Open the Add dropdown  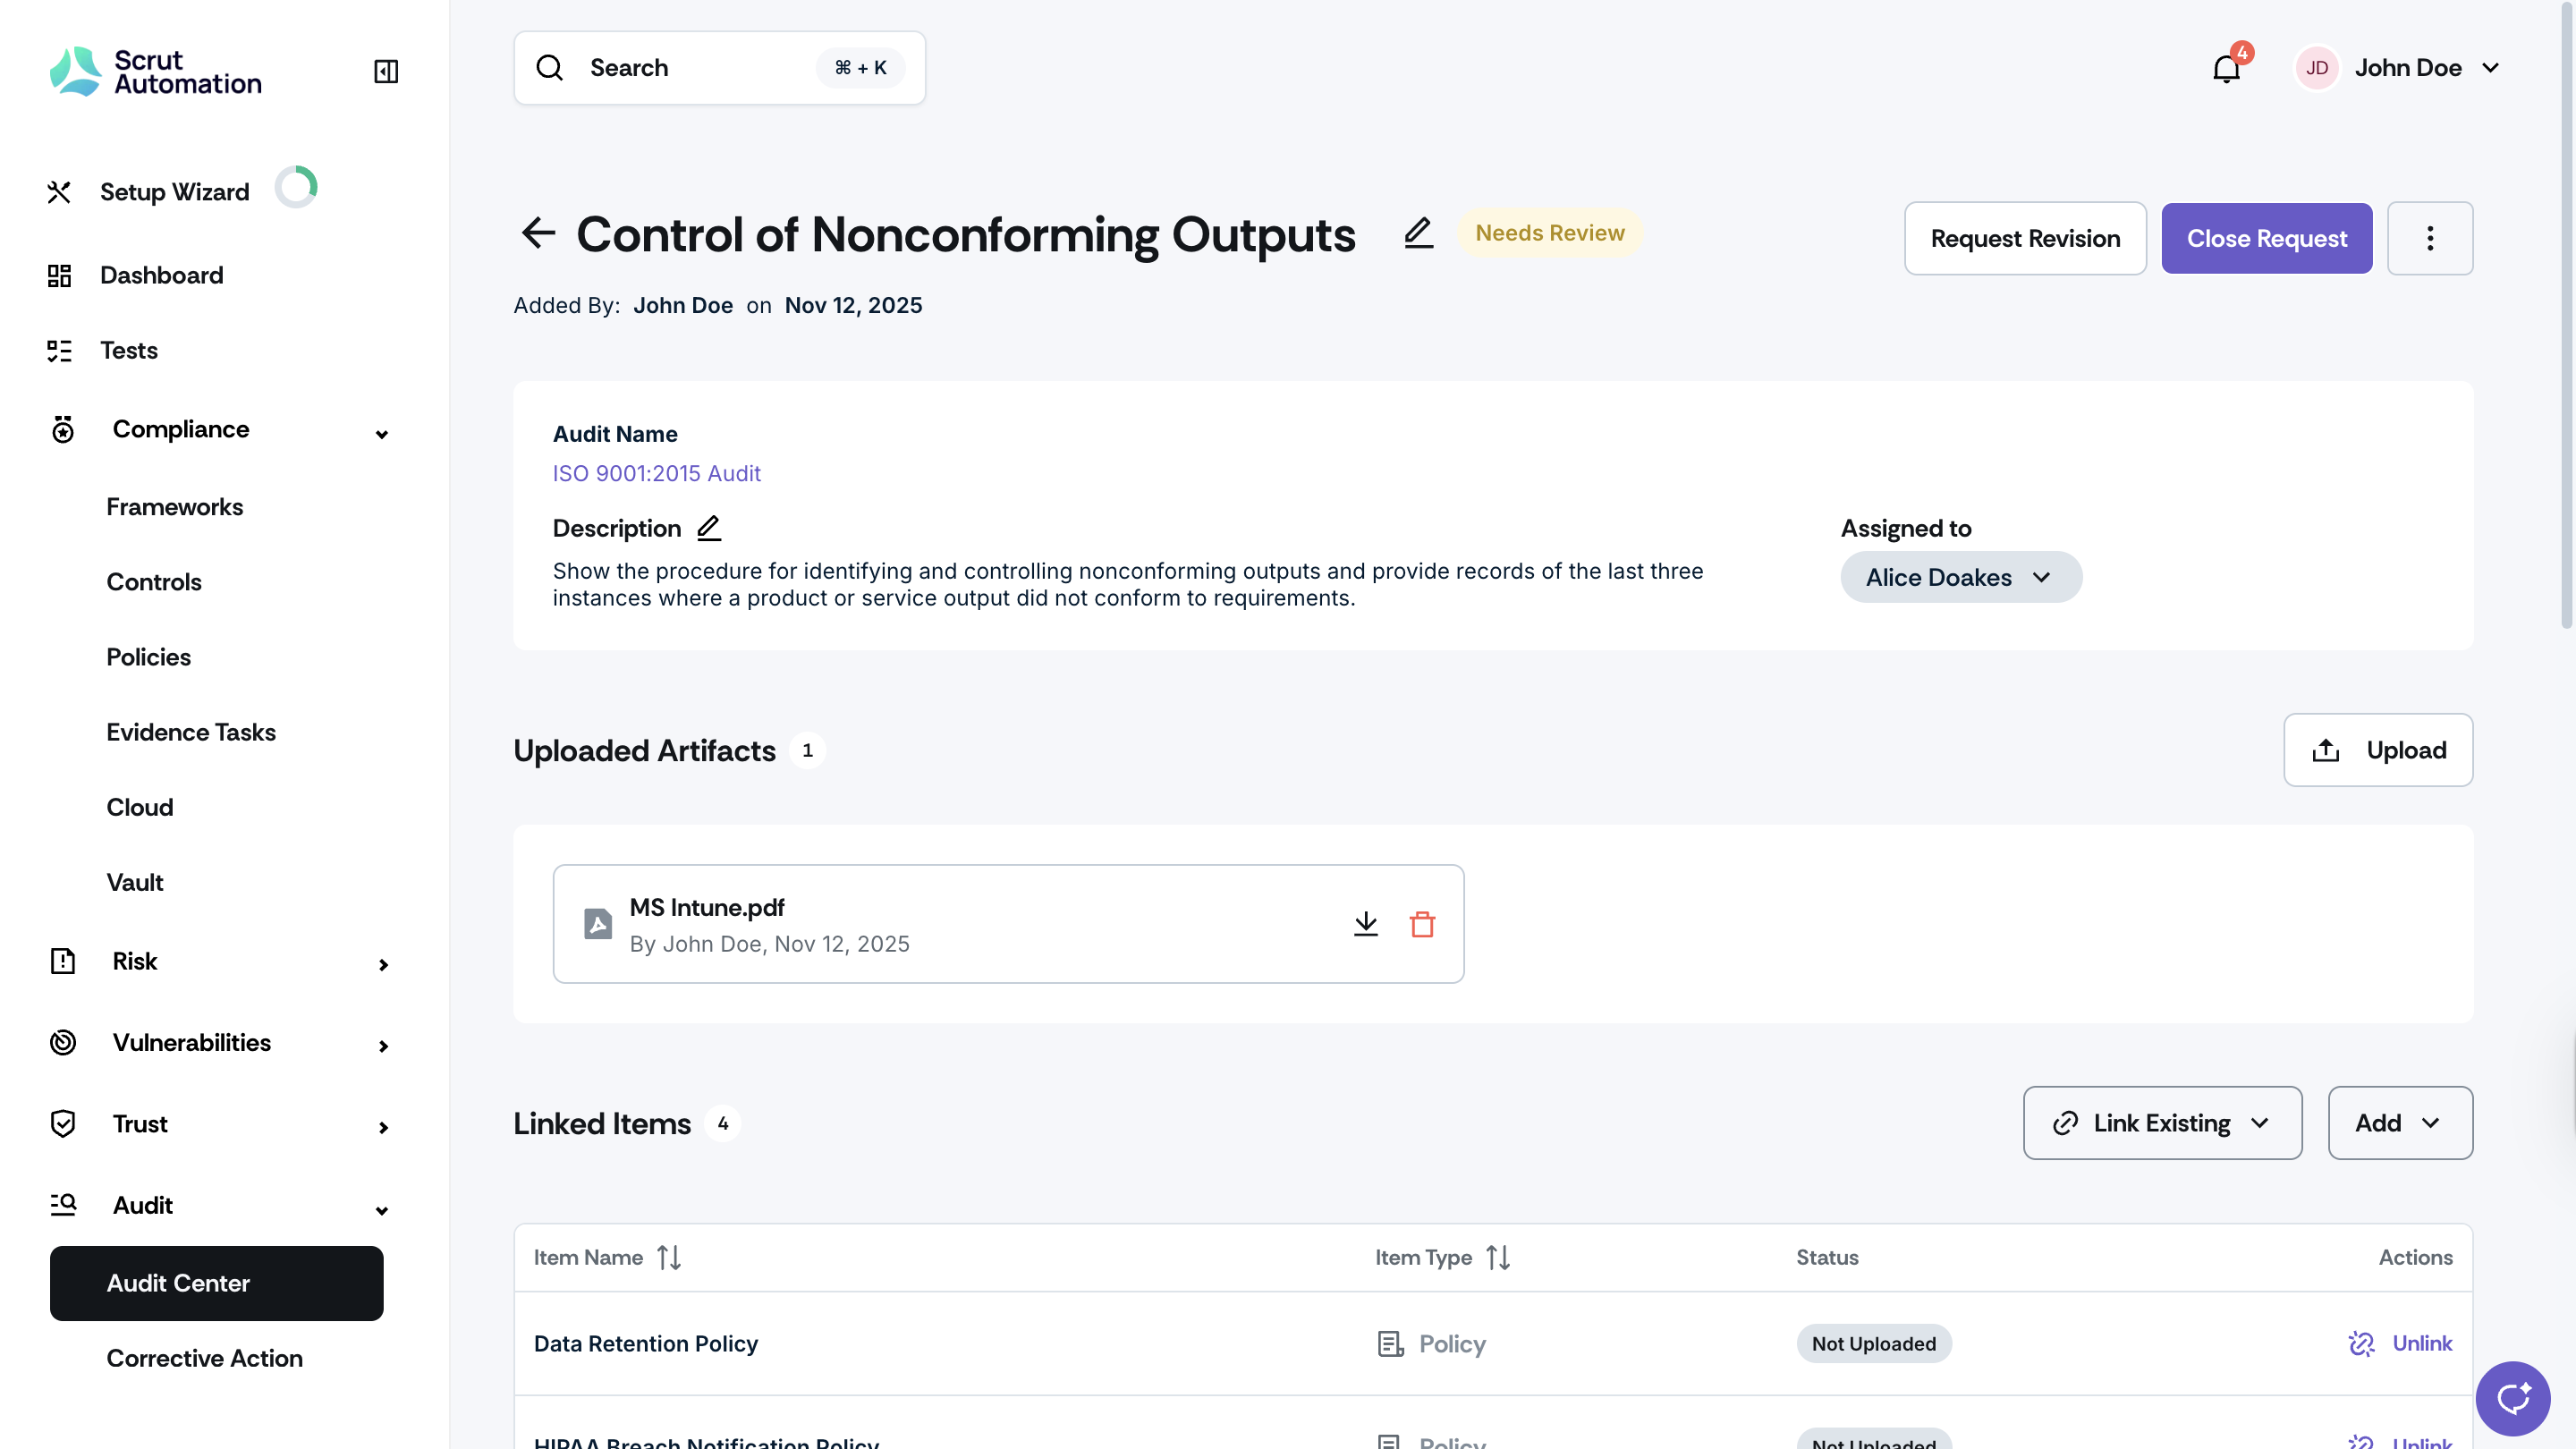click(2400, 1123)
